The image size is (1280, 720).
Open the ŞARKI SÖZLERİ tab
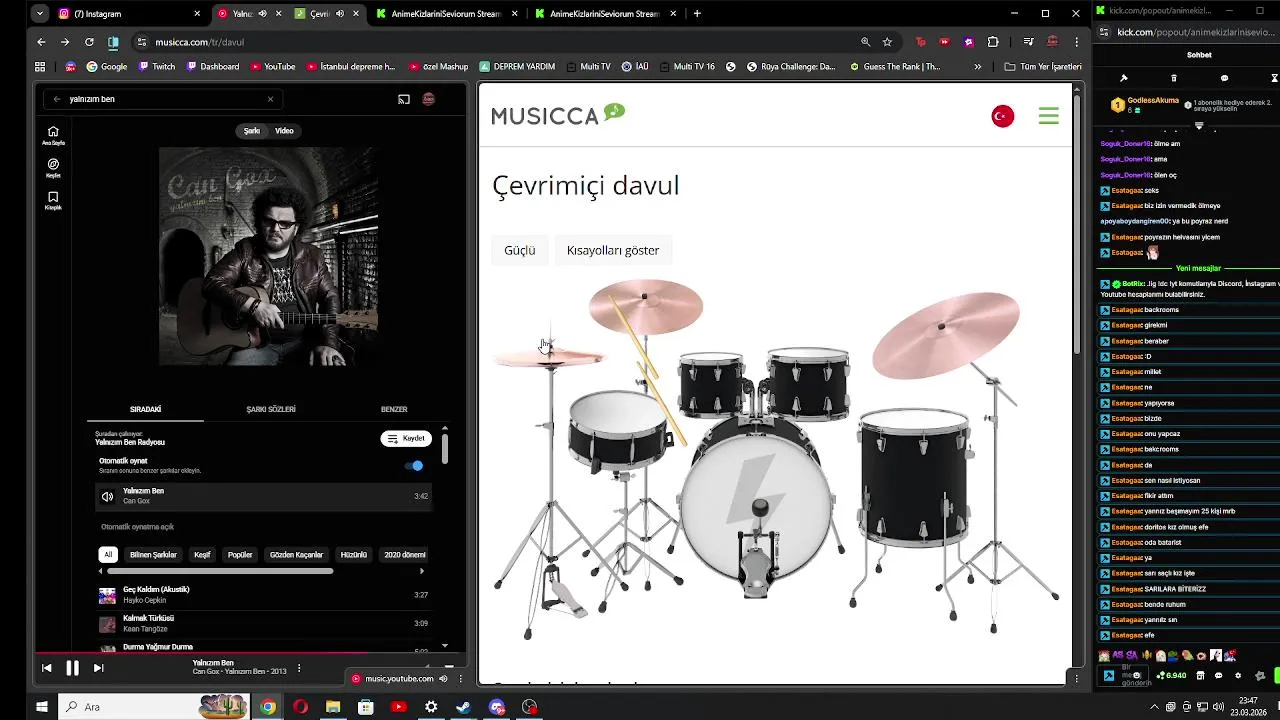pos(271,409)
